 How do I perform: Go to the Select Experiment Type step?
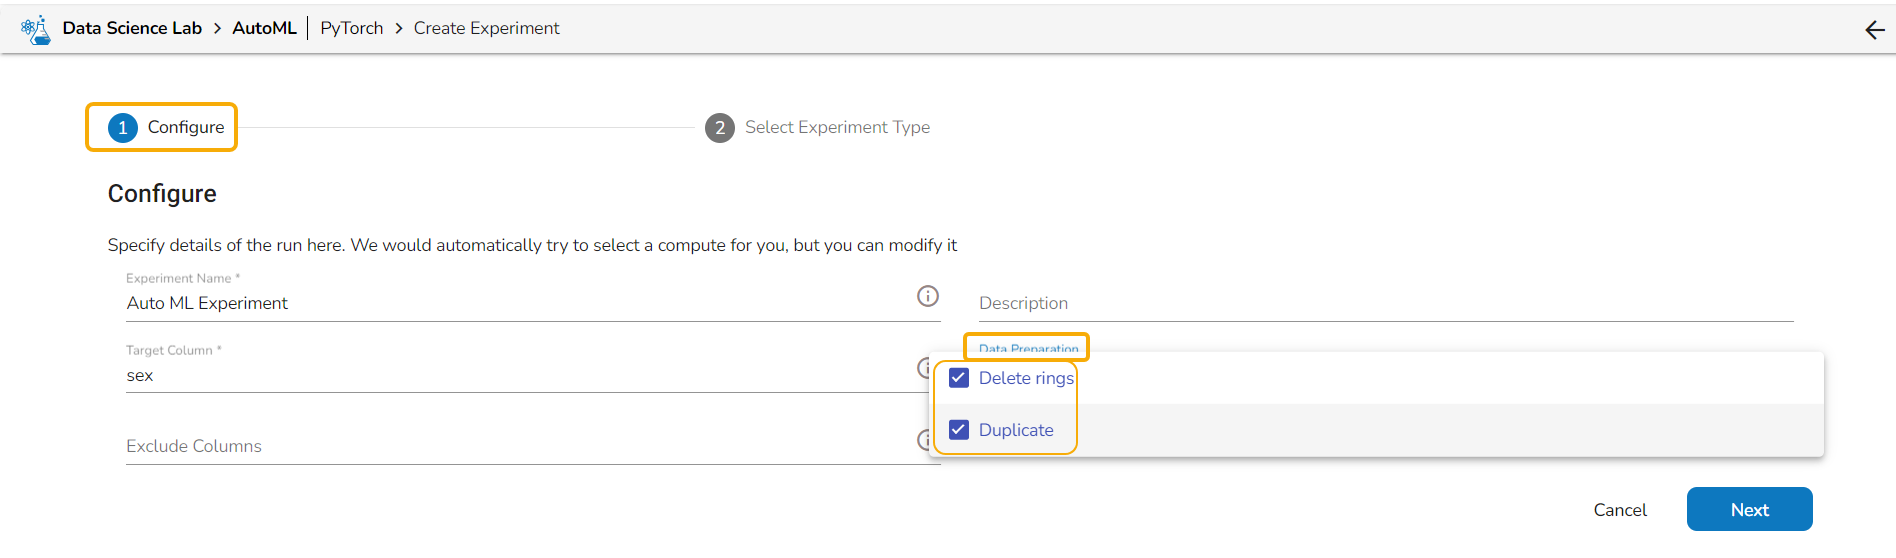[x=837, y=128]
